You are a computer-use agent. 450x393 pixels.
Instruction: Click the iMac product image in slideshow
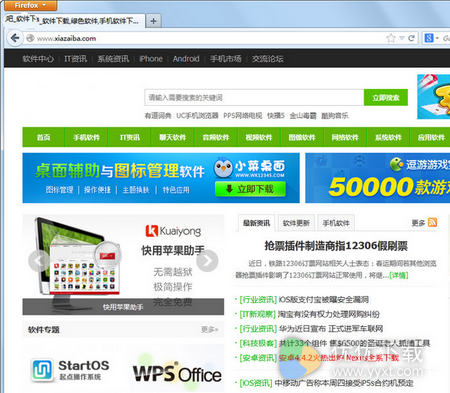[x=77, y=262]
